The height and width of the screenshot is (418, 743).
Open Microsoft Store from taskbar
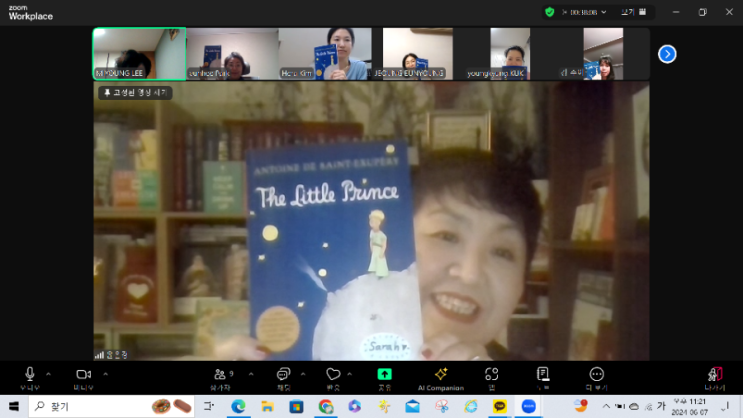coord(297,407)
